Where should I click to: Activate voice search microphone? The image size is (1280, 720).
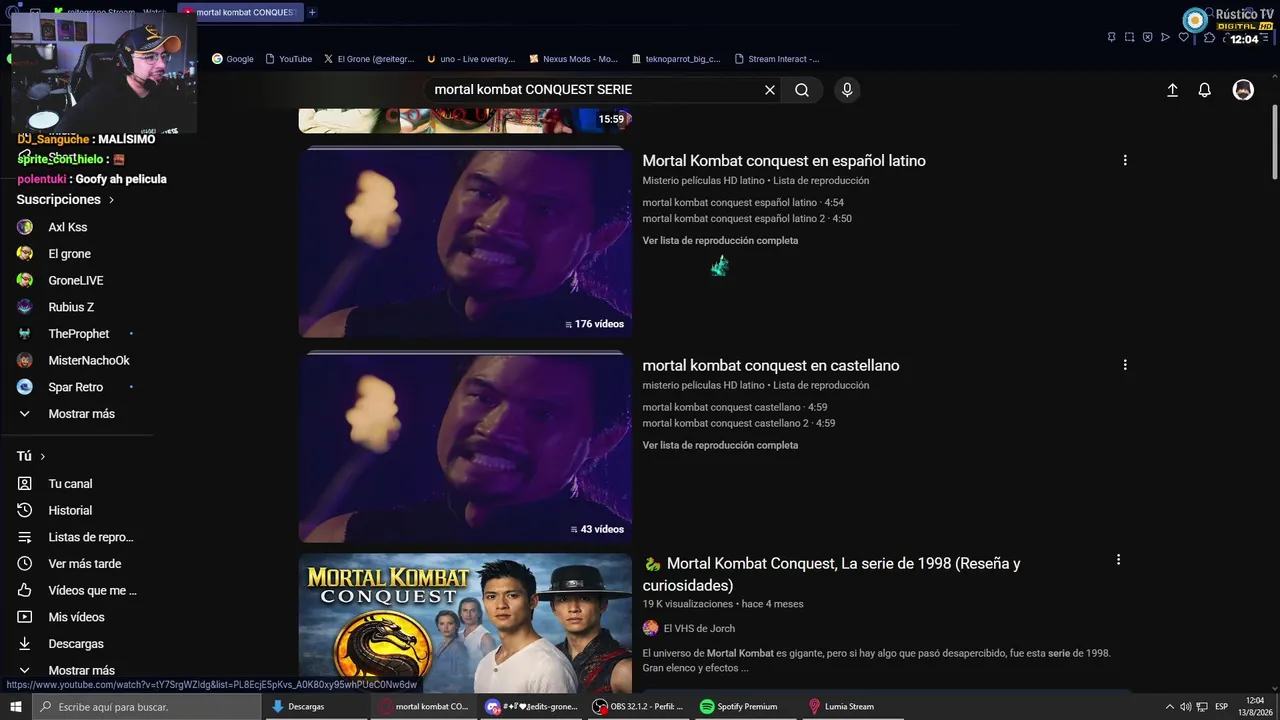tap(847, 90)
